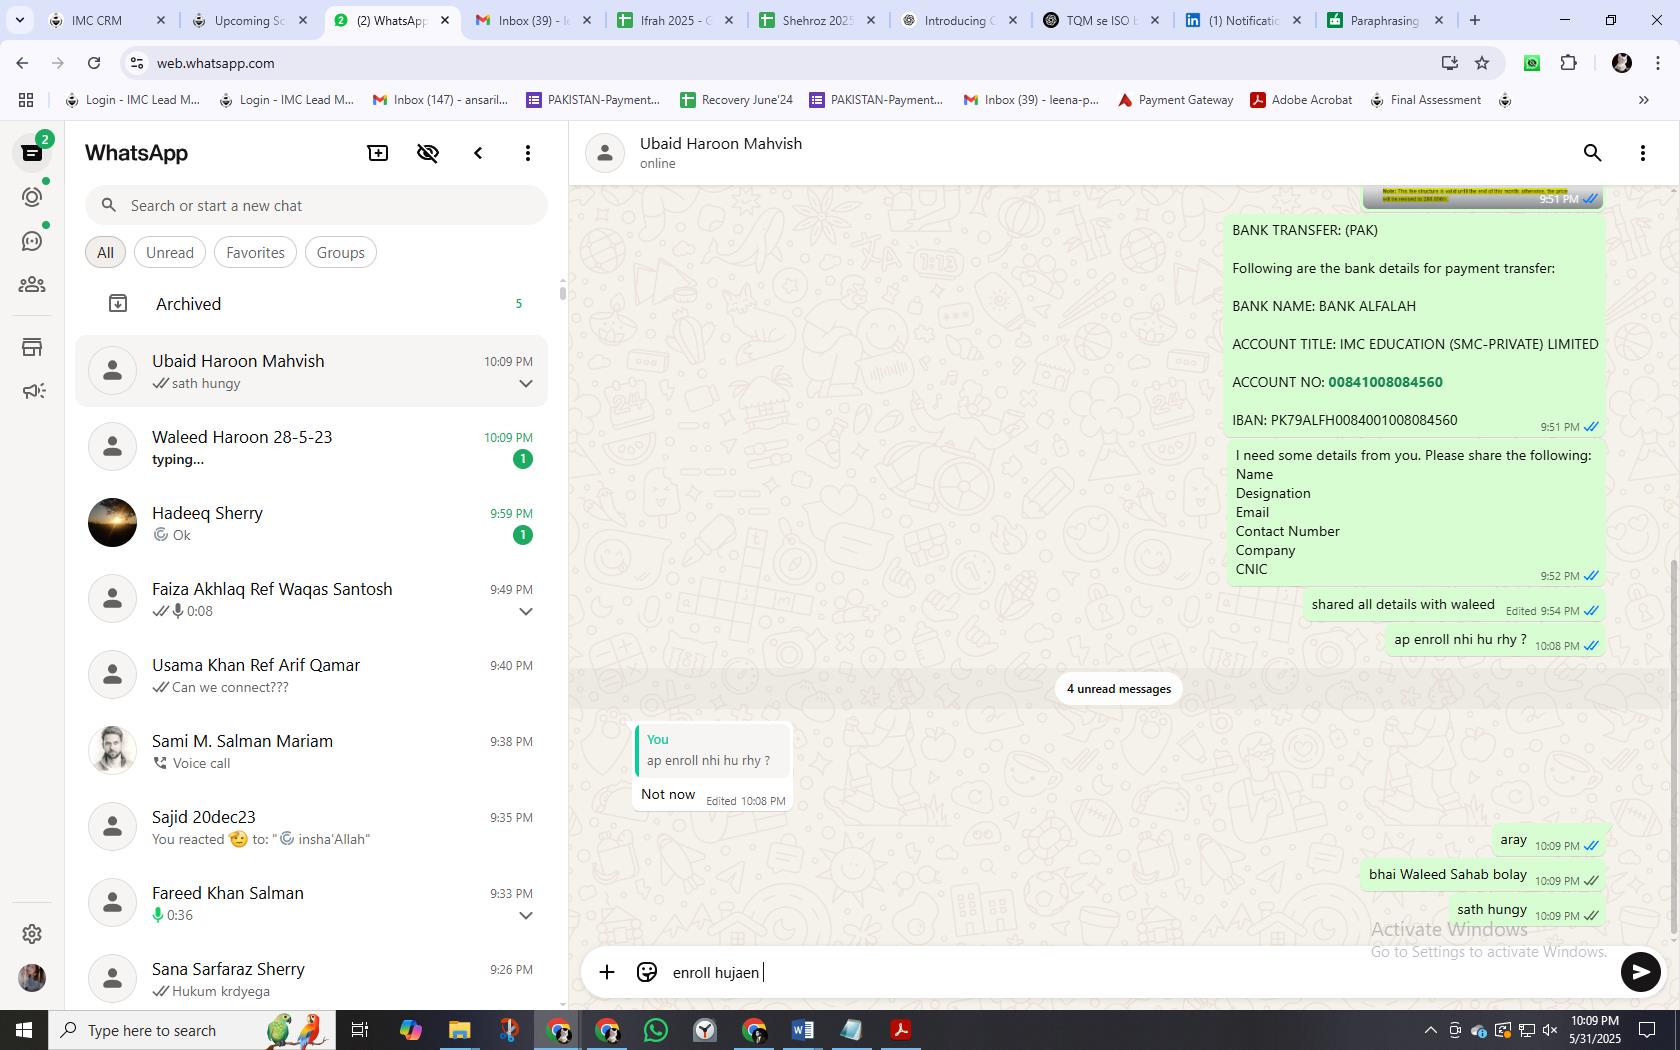Click quoted reply 'ap enroll nhi hu rhy ?'
This screenshot has height=1050, width=1680.
click(x=712, y=751)
